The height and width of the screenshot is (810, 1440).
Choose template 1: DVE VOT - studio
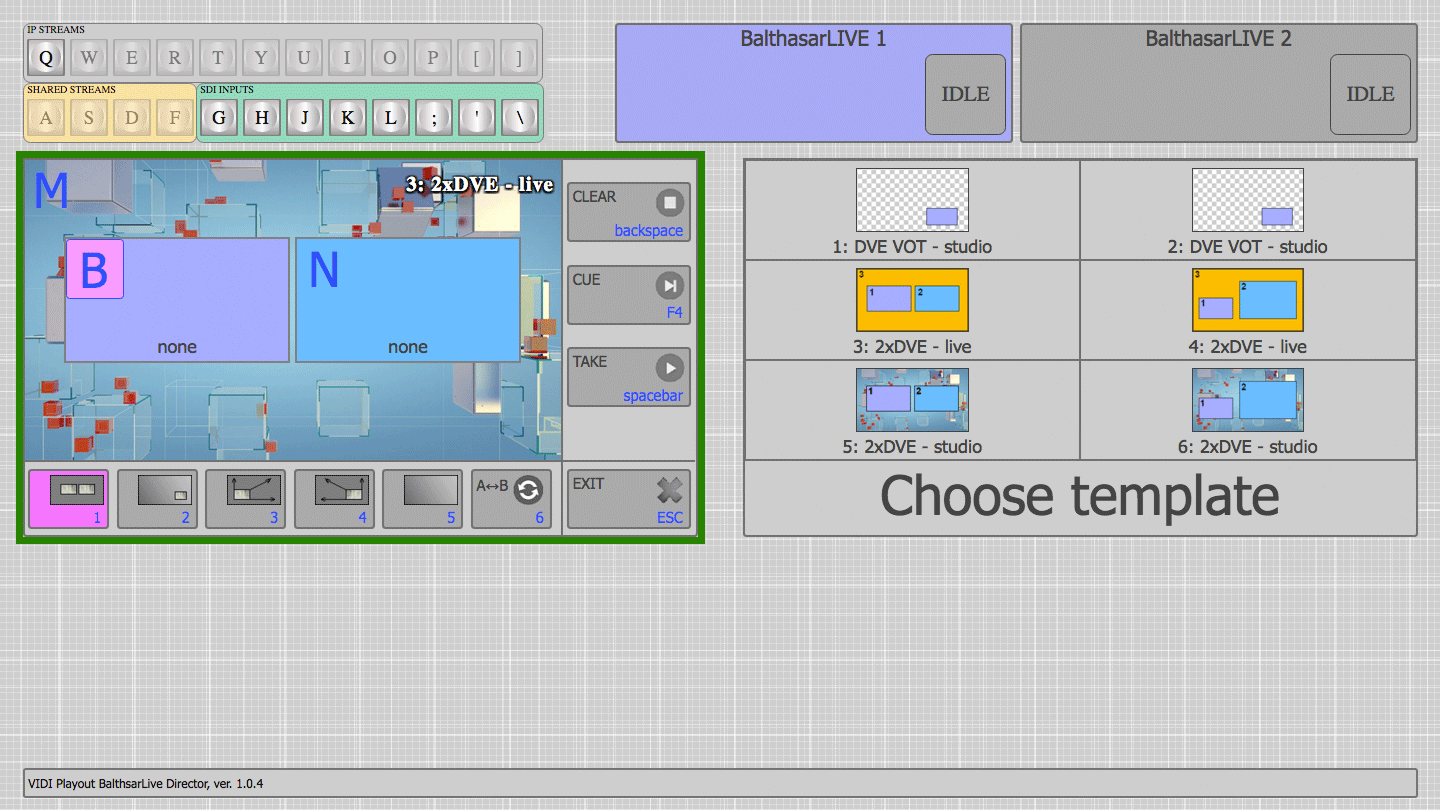912,210
